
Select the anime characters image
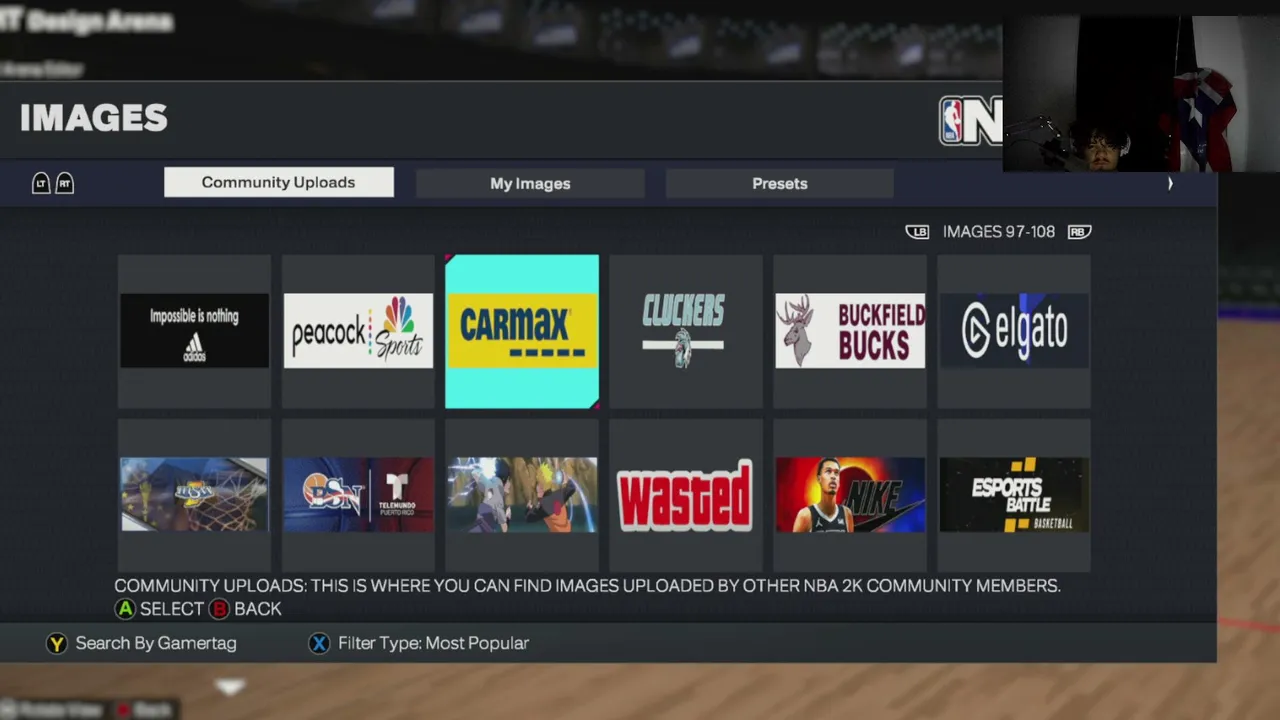pyautogui.click(x=522, y=495)
